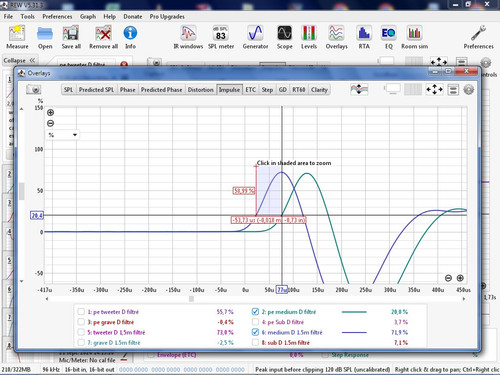This screenshot has width=500, height=375.
Task: Open the Room sim tool
Action: pyautogui.click(x=414, y=37)
